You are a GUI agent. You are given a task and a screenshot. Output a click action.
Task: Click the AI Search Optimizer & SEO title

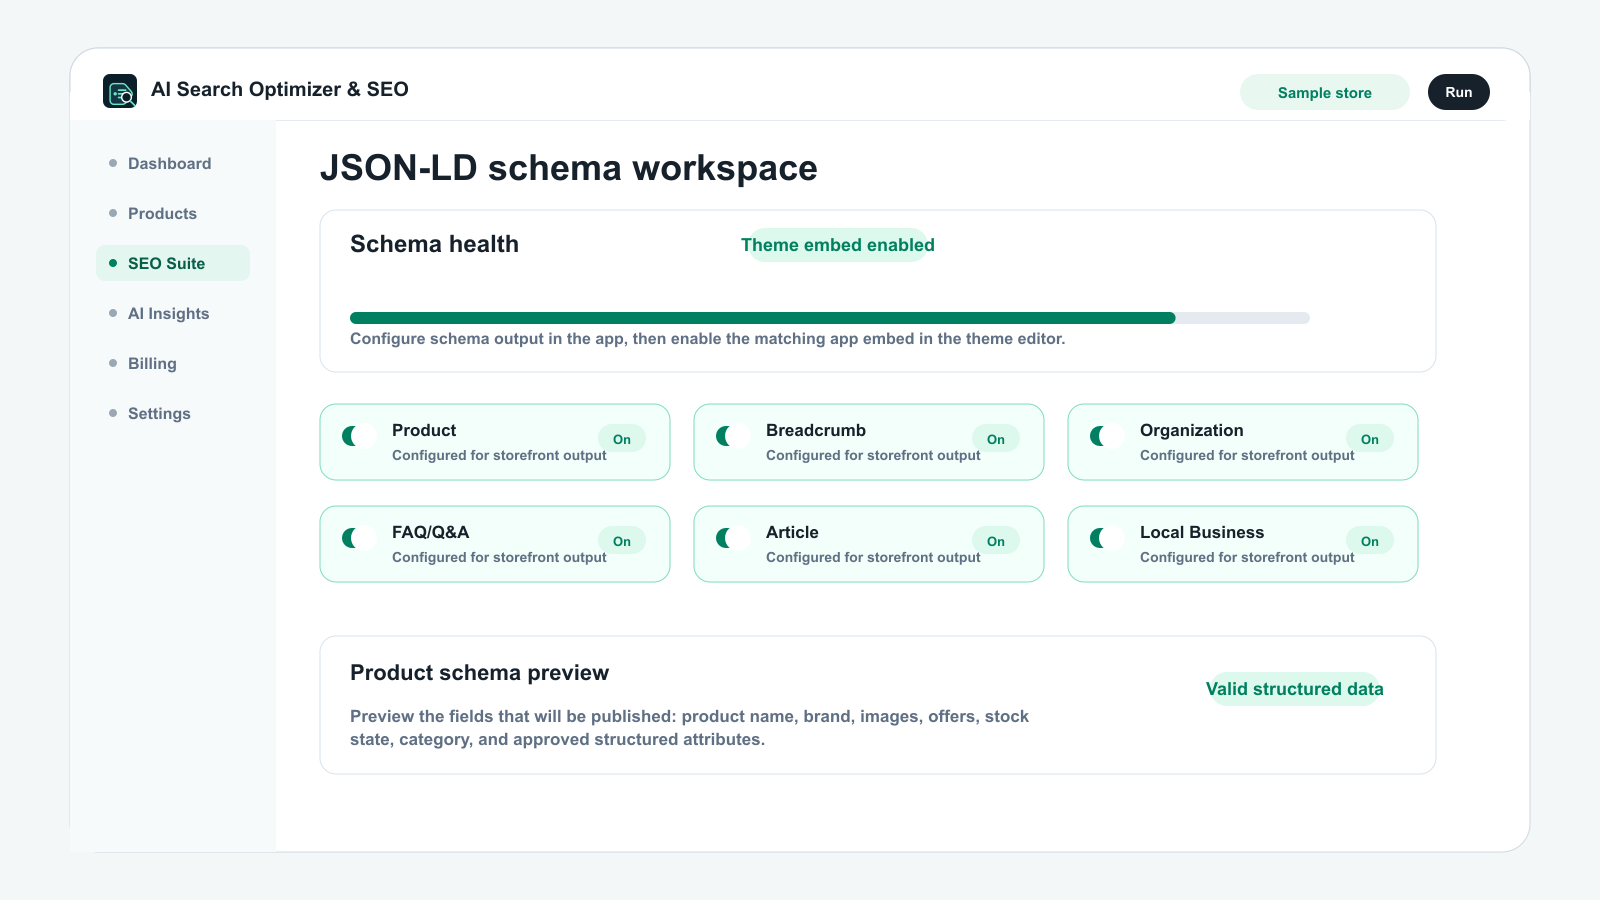[280, 89]
